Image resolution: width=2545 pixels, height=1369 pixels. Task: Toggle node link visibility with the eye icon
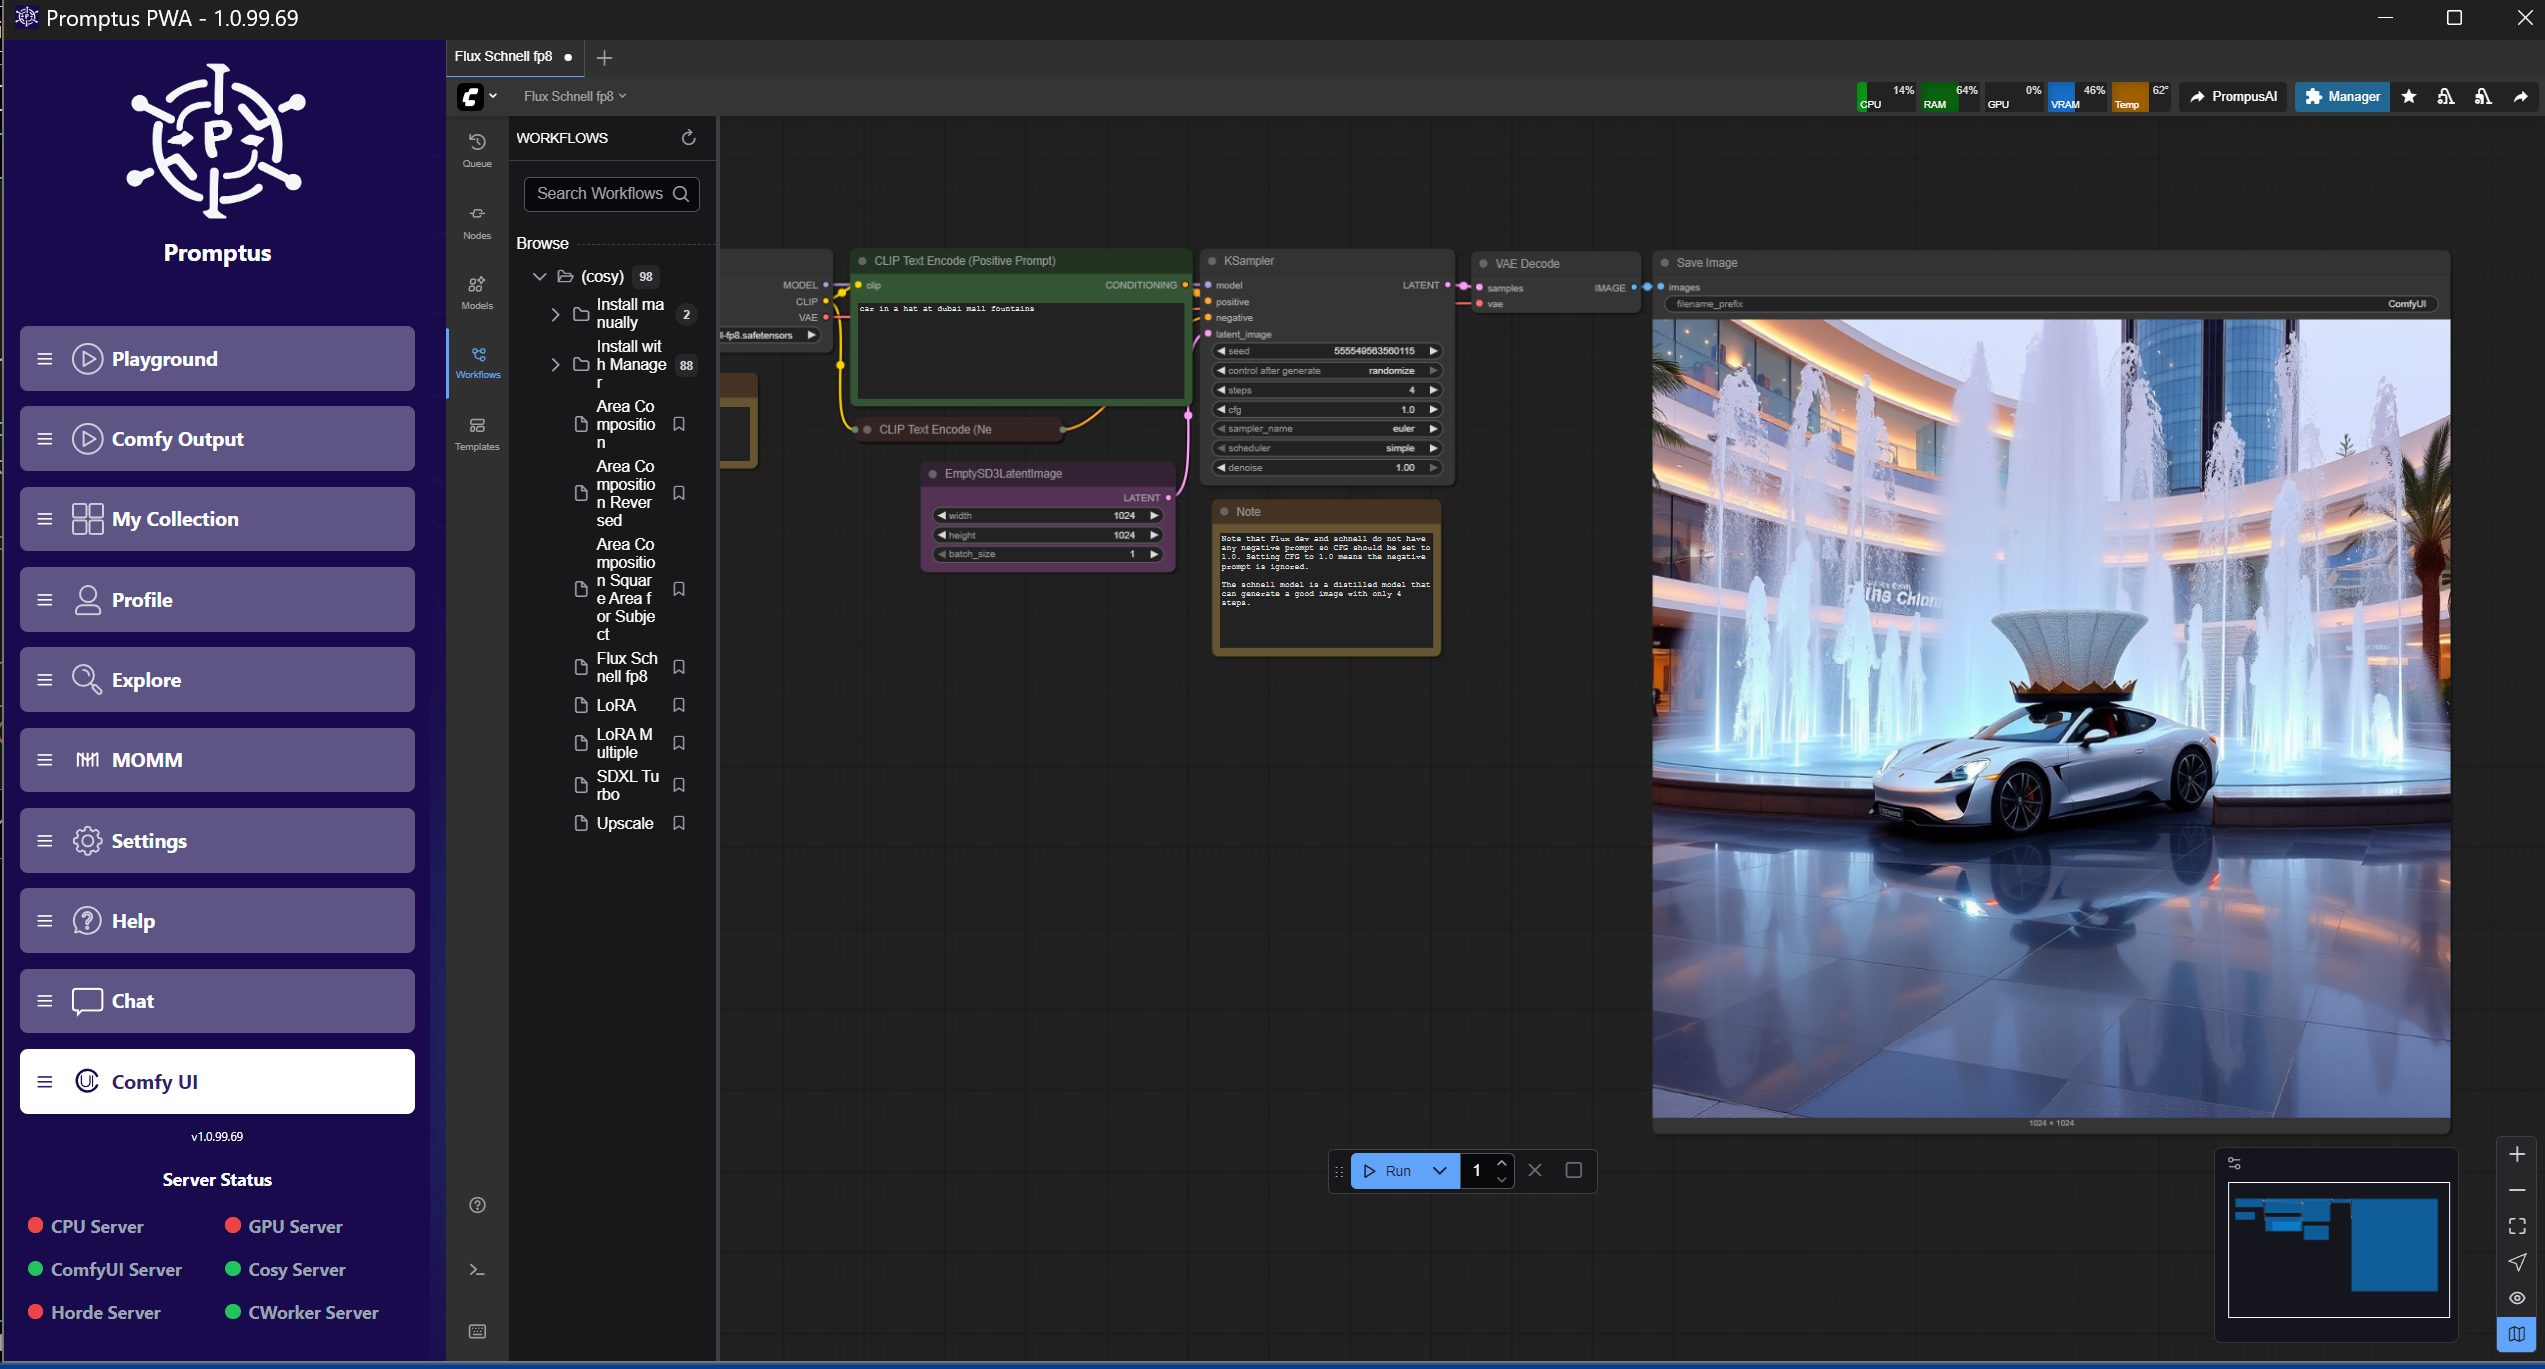pyautogui.click(x=2517, y=1297)
